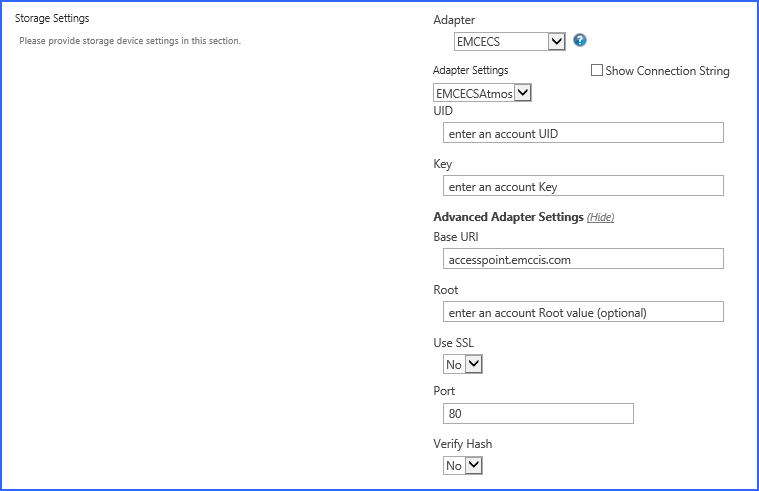Click the storage device settings description text
The image size is (759, 491).
(130, 41)
